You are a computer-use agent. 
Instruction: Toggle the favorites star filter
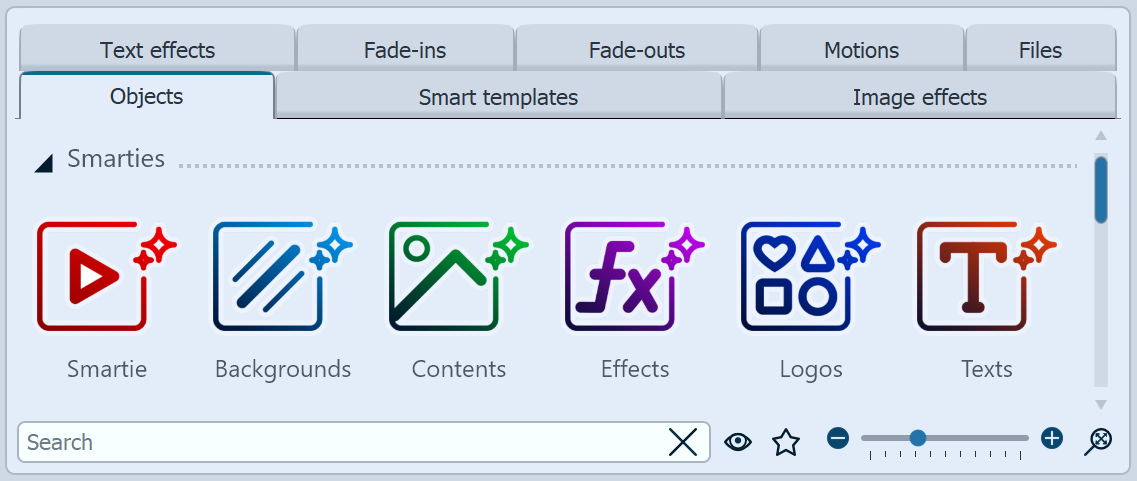coord(786,442)
